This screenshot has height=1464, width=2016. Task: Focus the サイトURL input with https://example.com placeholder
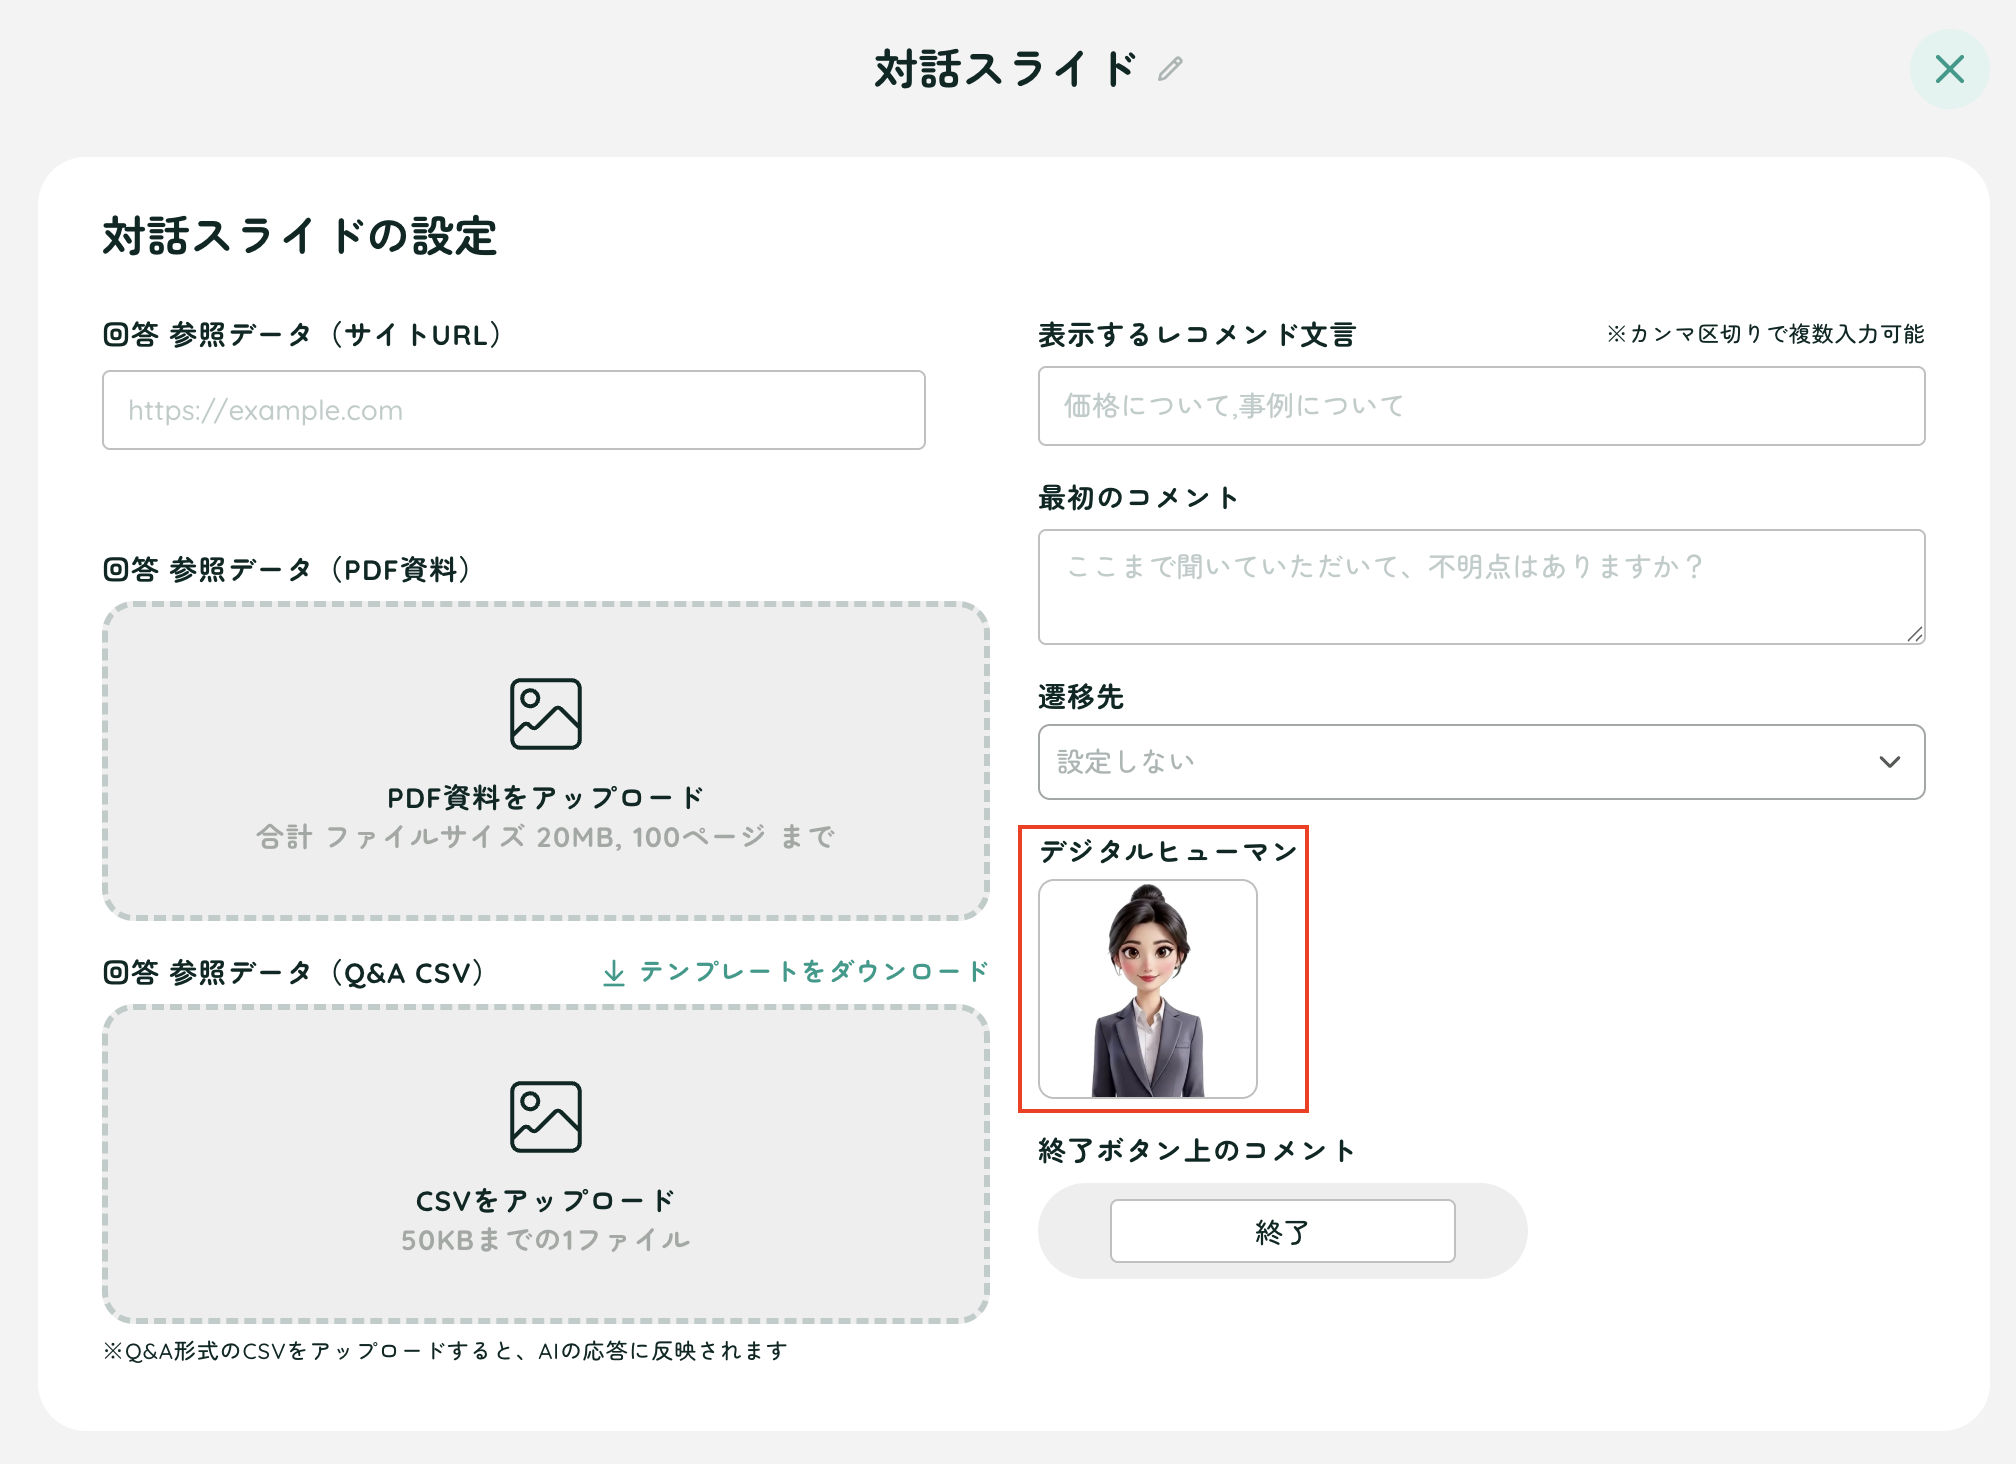(x=513, y=410)
